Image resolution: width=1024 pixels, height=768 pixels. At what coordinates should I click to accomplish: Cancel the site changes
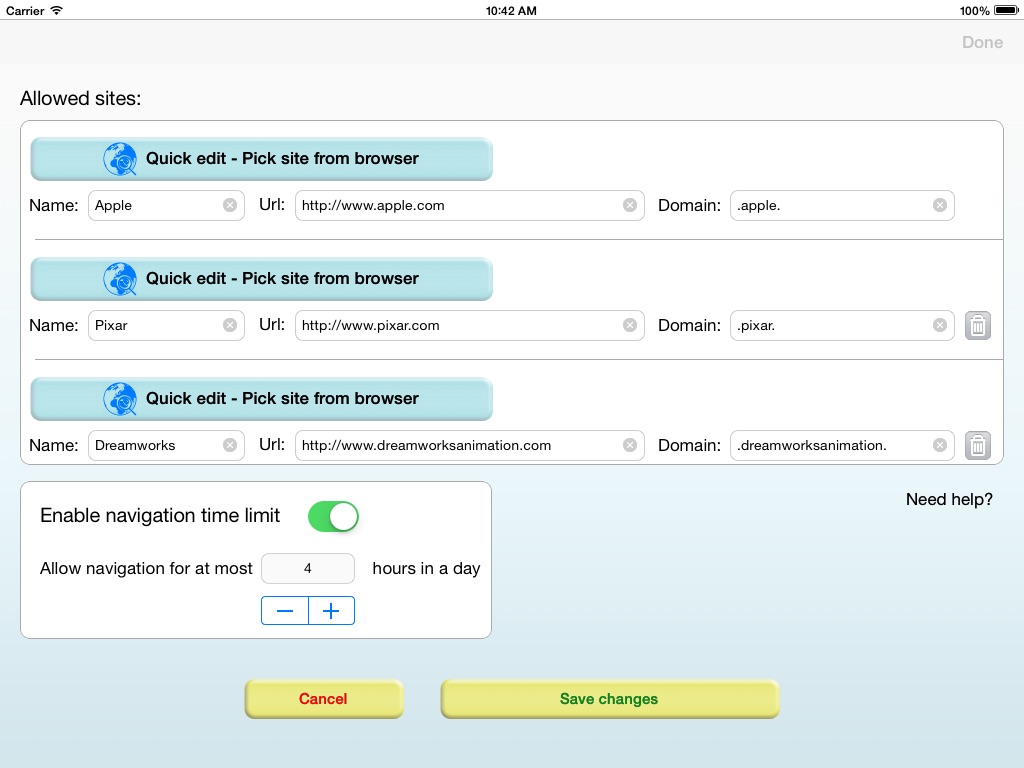pos(324,699)
